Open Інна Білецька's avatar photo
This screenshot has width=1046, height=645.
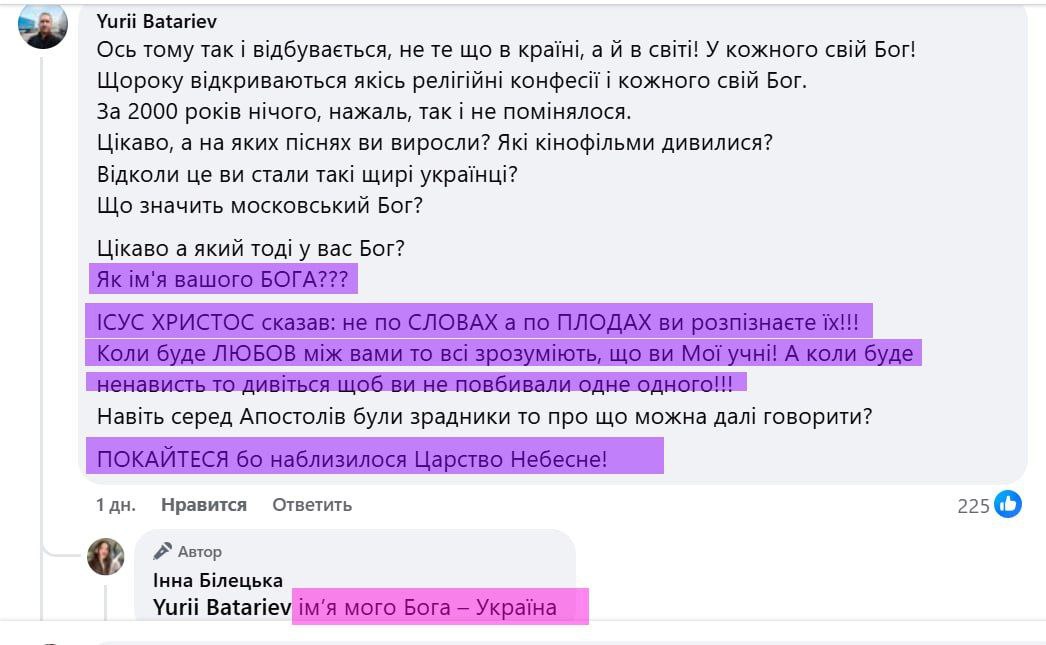106,557
